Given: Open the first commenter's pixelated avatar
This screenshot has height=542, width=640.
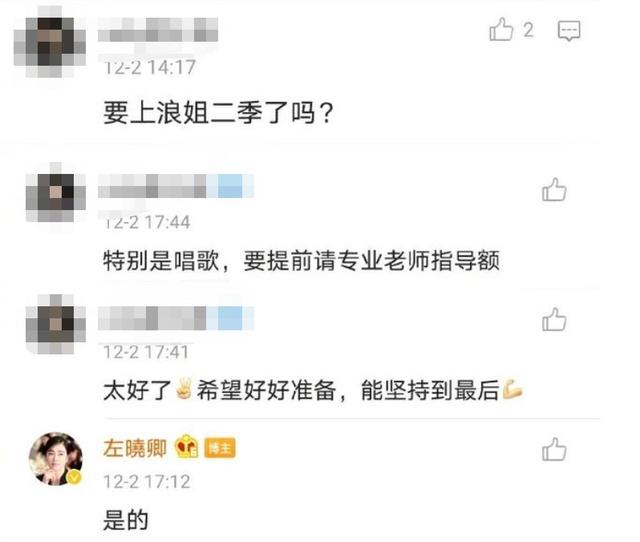Looking at the screenshot, I should tap(50, 42).
